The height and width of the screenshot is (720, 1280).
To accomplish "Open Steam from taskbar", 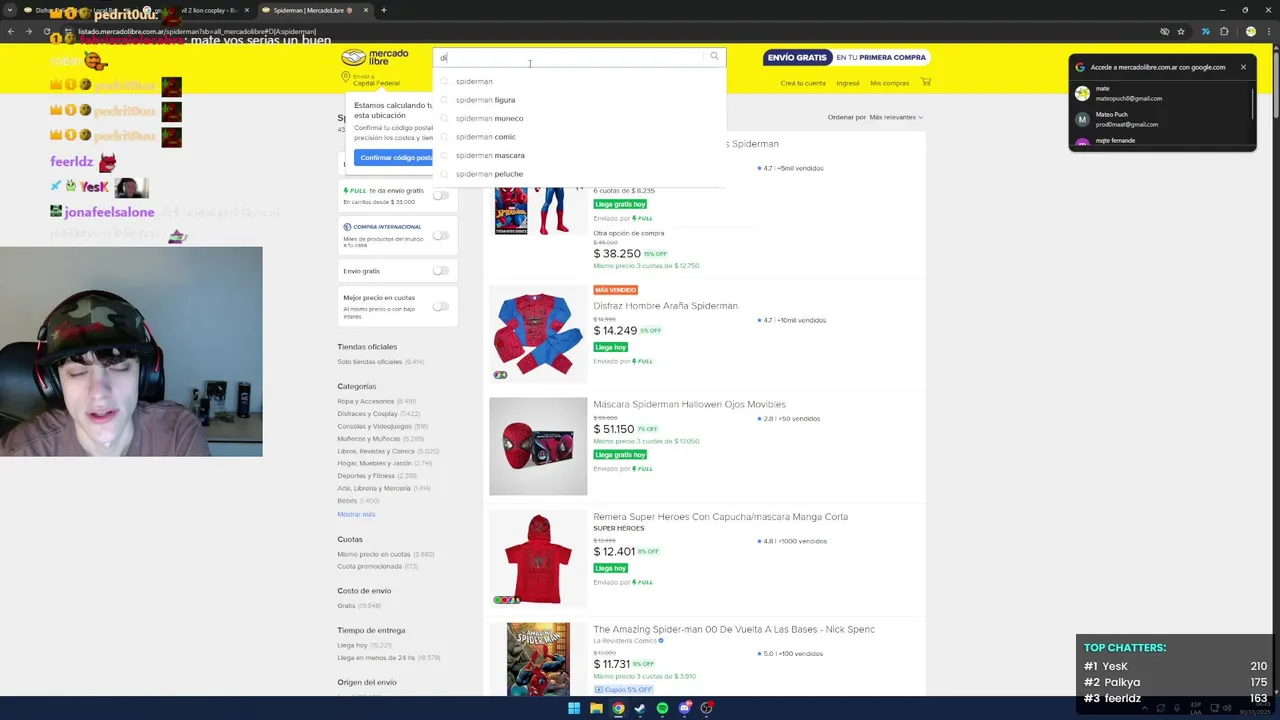I will (640, 708).
